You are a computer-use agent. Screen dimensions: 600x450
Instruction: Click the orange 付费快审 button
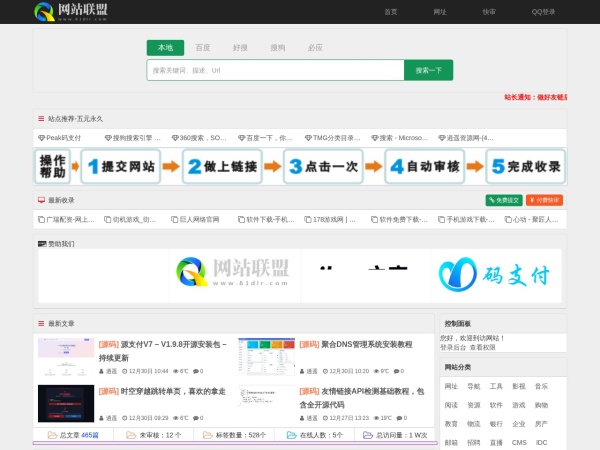point(544,200)
